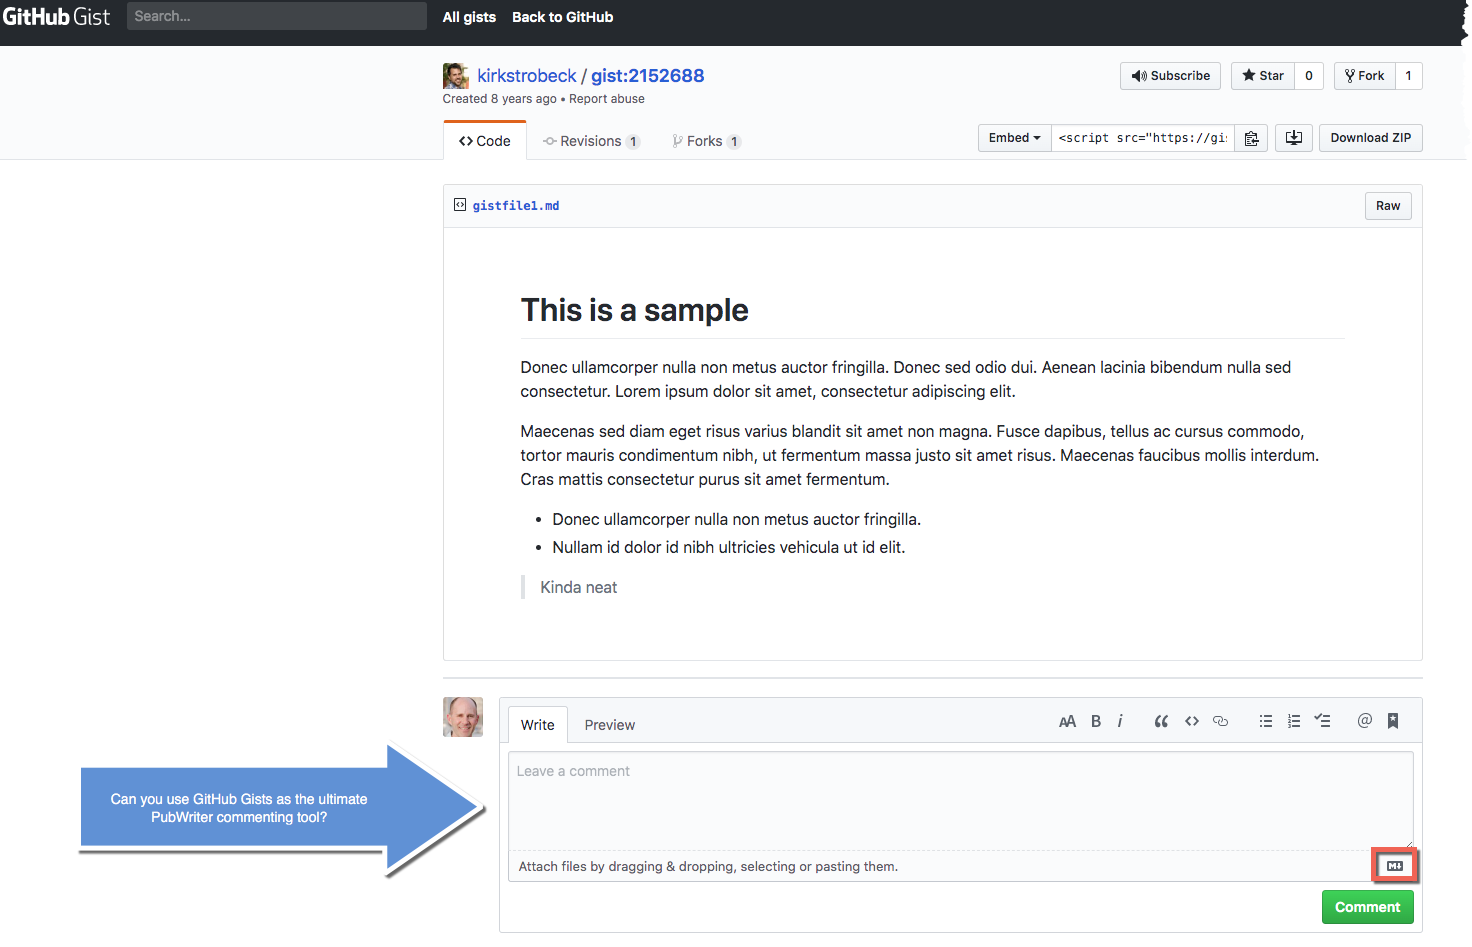Click the GitHub Gist logo
The image size is (1472, 947).
[57, 17]
